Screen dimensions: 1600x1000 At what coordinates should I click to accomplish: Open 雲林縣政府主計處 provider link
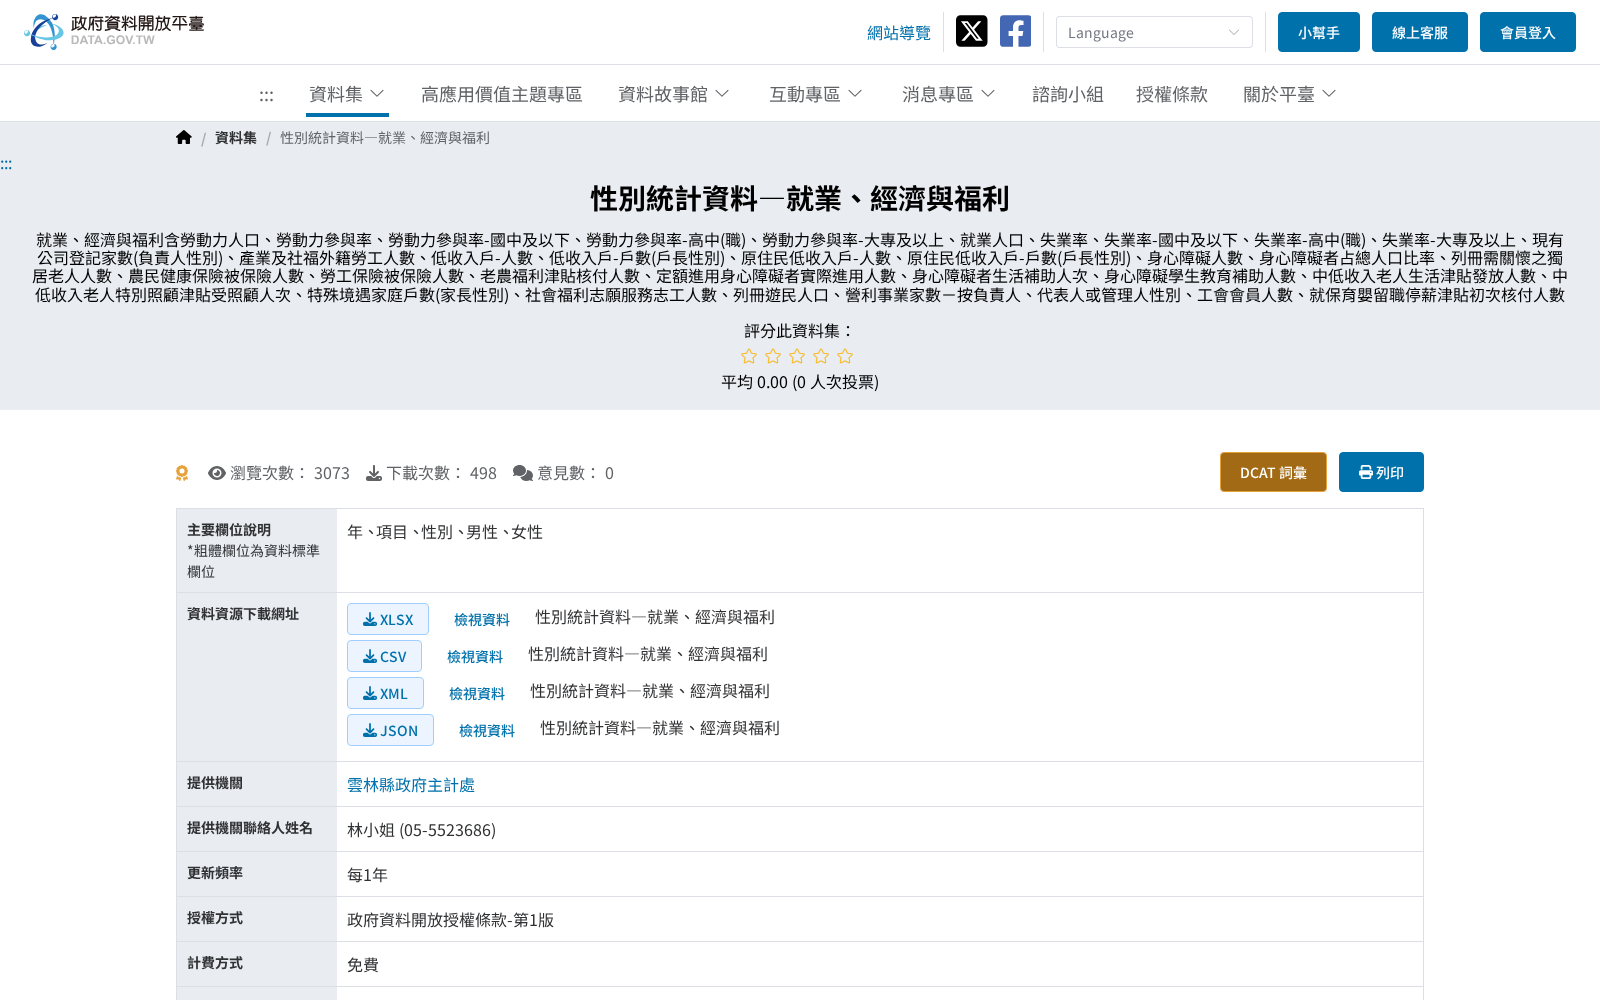pyautogui.click(x=411, y=785)
